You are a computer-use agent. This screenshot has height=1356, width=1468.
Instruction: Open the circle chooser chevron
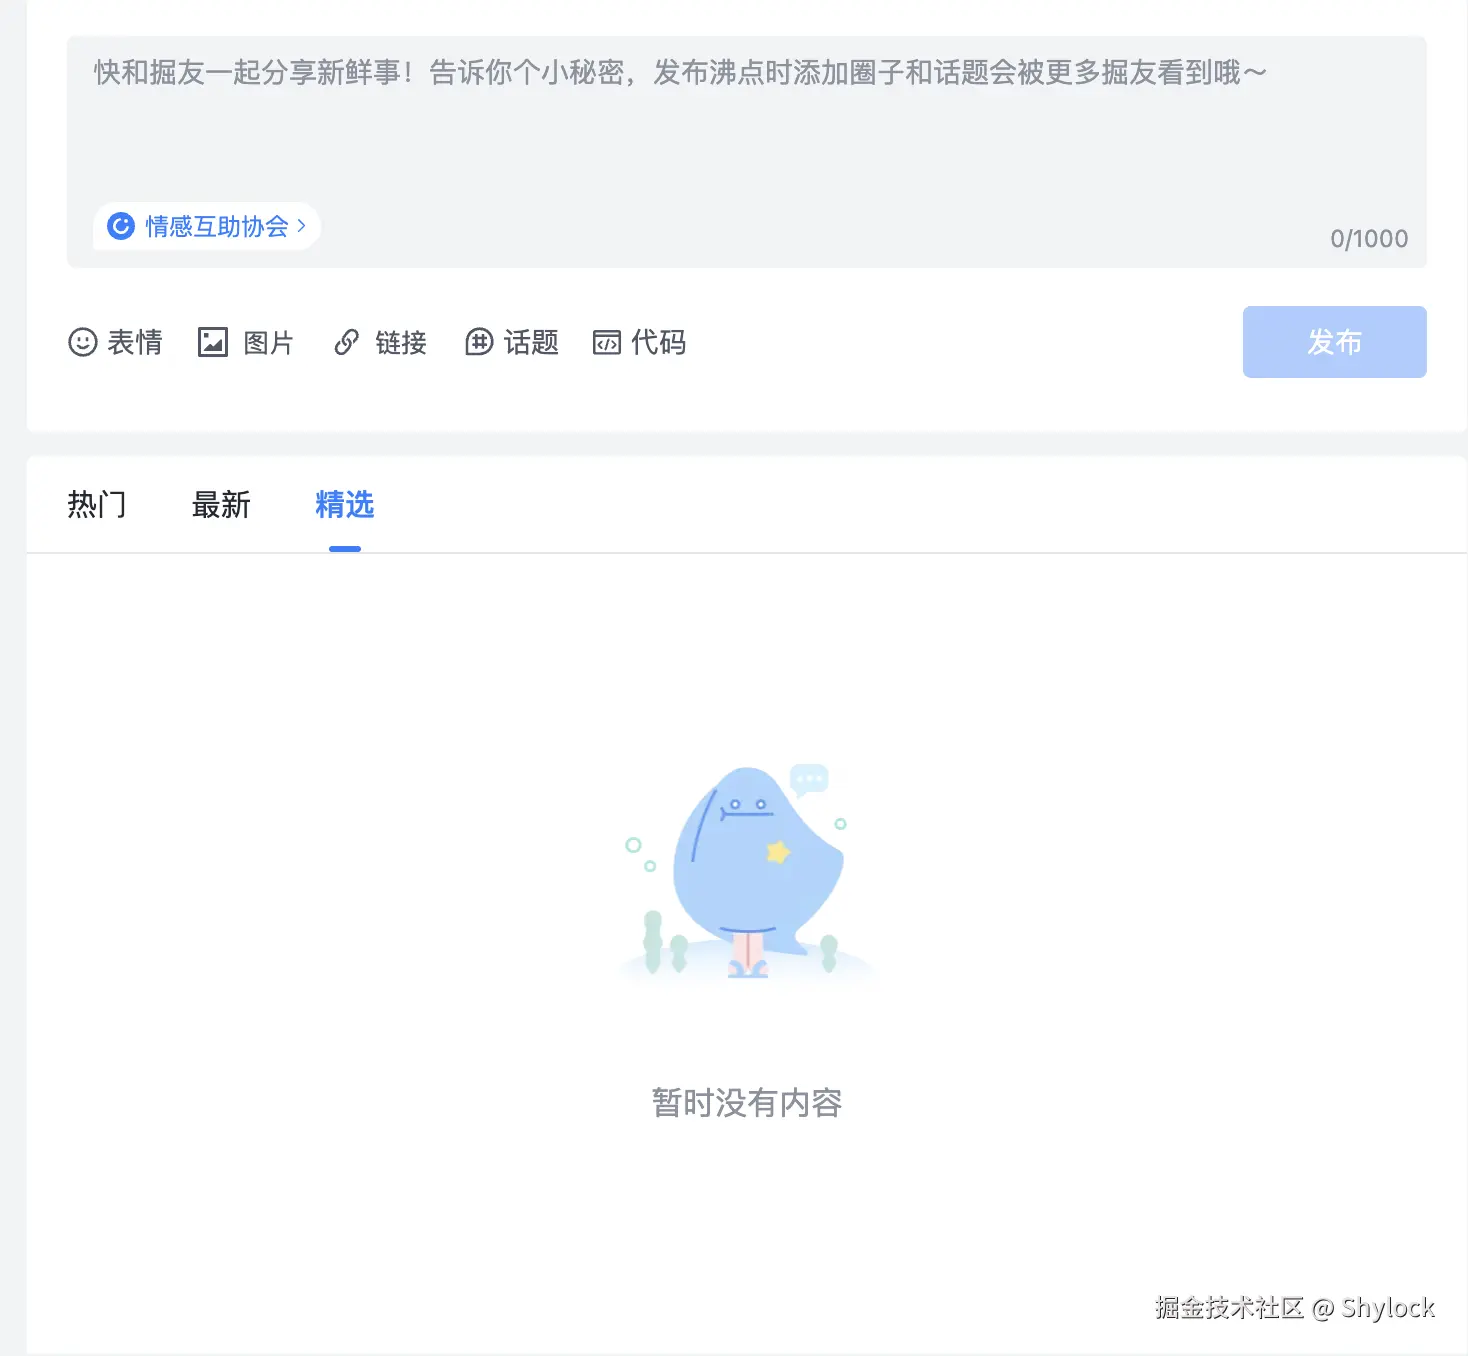coord(301,226)
